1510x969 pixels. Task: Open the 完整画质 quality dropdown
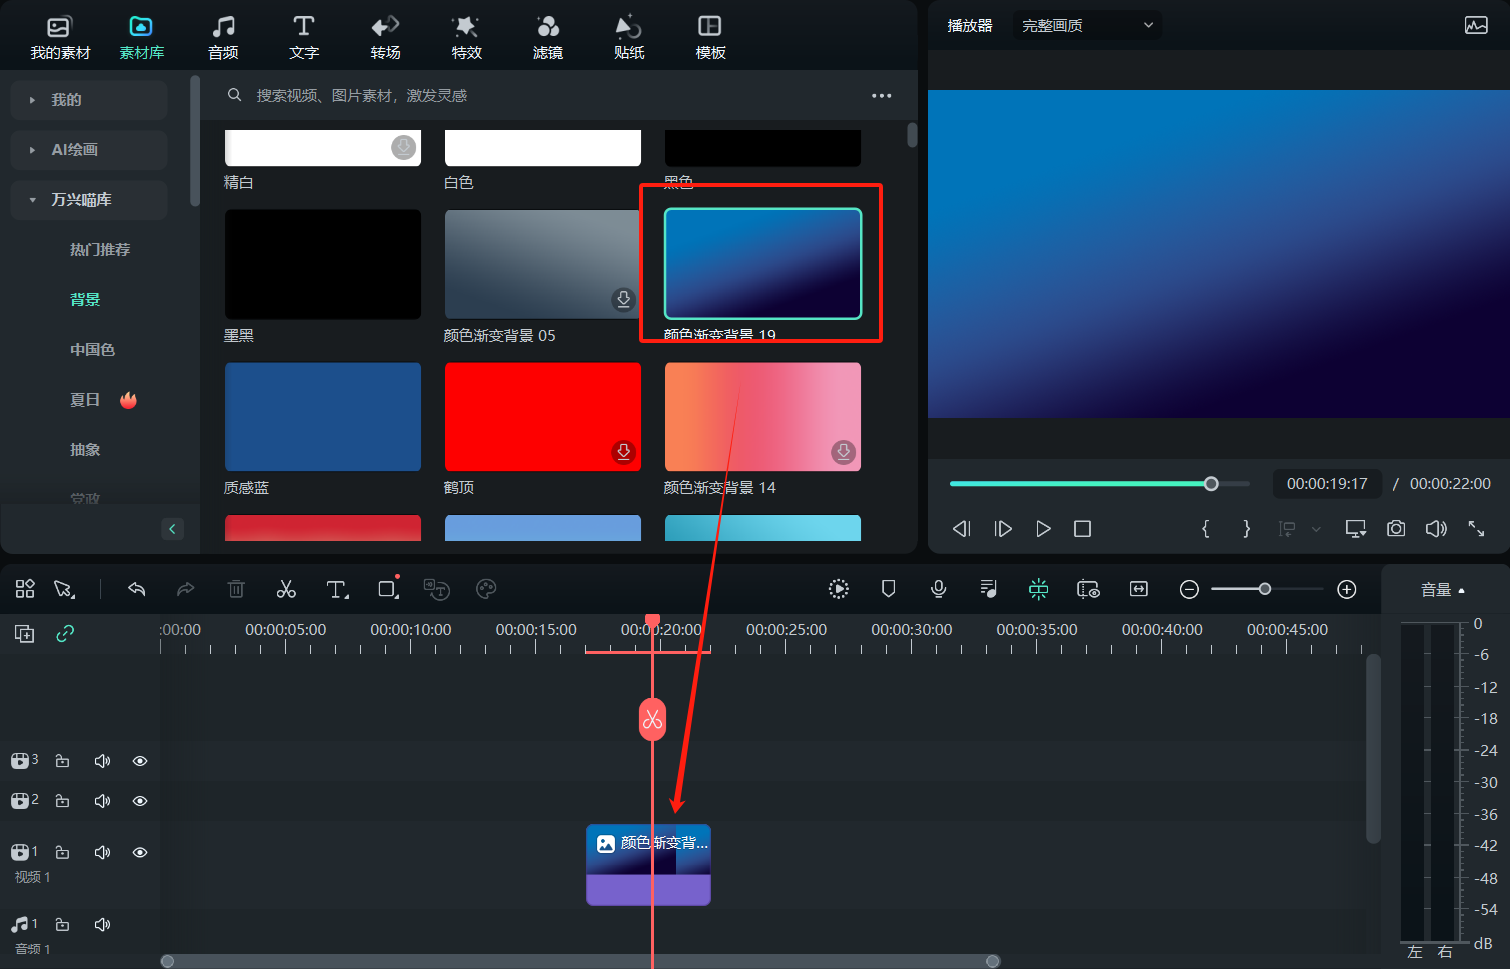tap(1087, 25)
